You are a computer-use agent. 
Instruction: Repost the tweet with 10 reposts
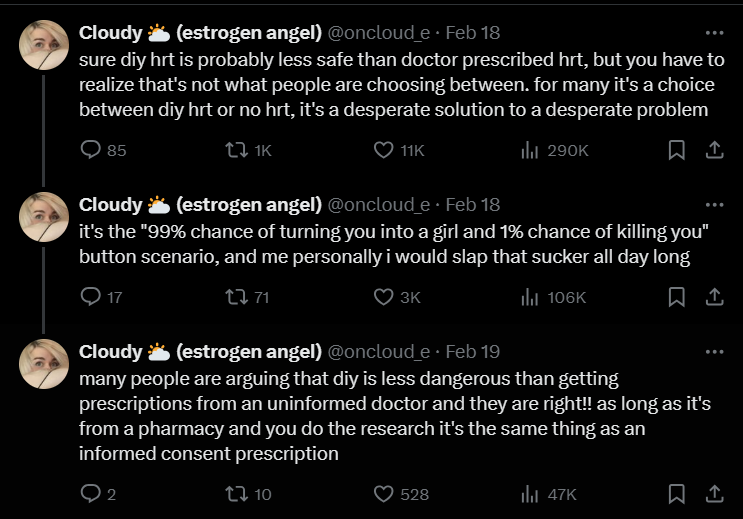pyautogui.click(x=239, y=494)
